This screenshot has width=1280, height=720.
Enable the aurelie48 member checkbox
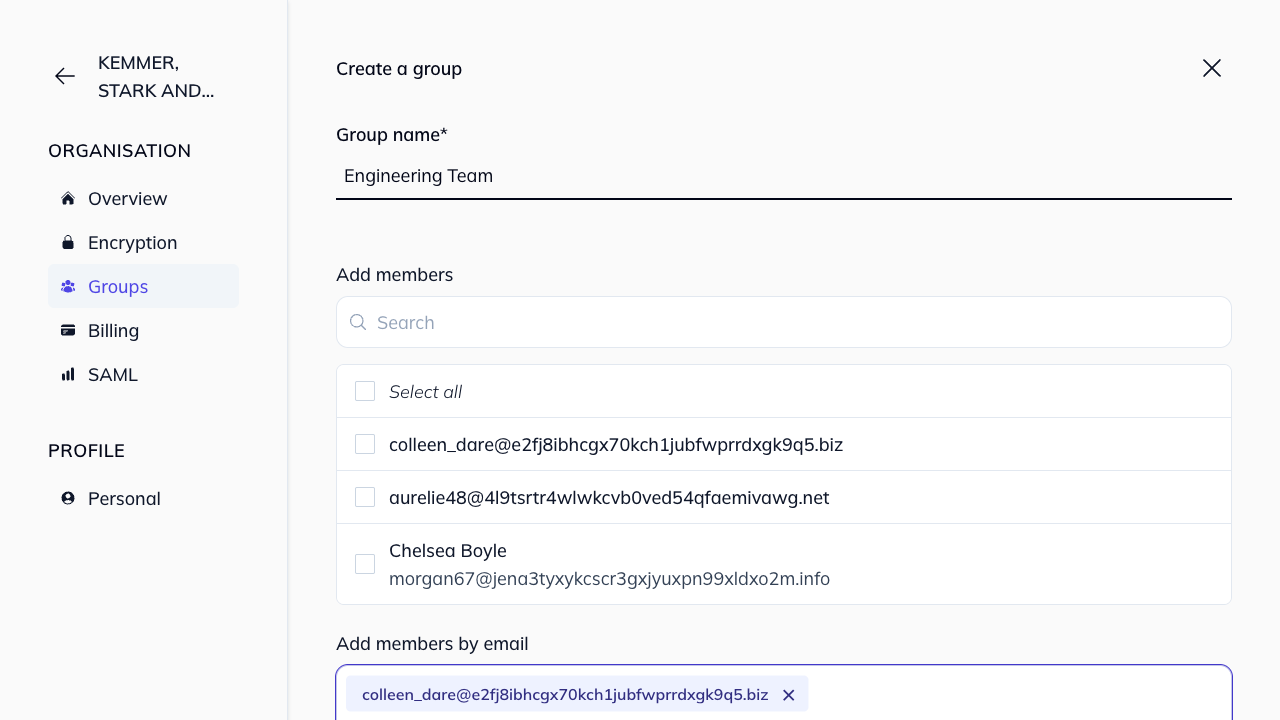[x=365, y=497]
